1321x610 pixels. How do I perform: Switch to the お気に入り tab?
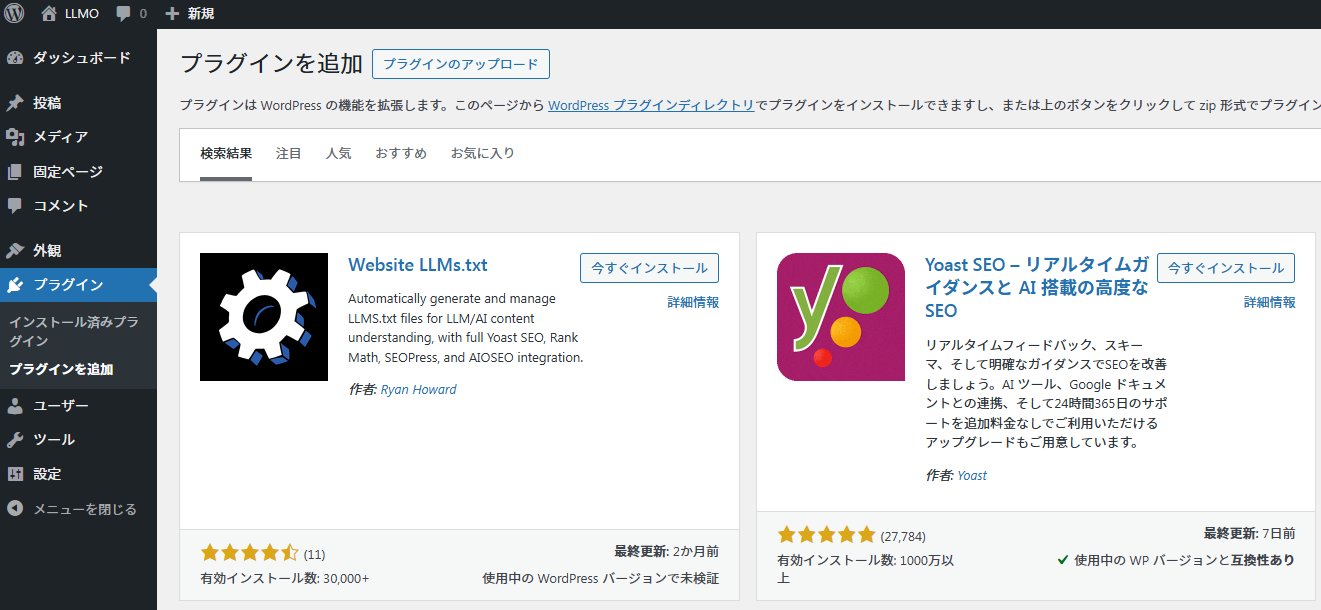[482, 154]
